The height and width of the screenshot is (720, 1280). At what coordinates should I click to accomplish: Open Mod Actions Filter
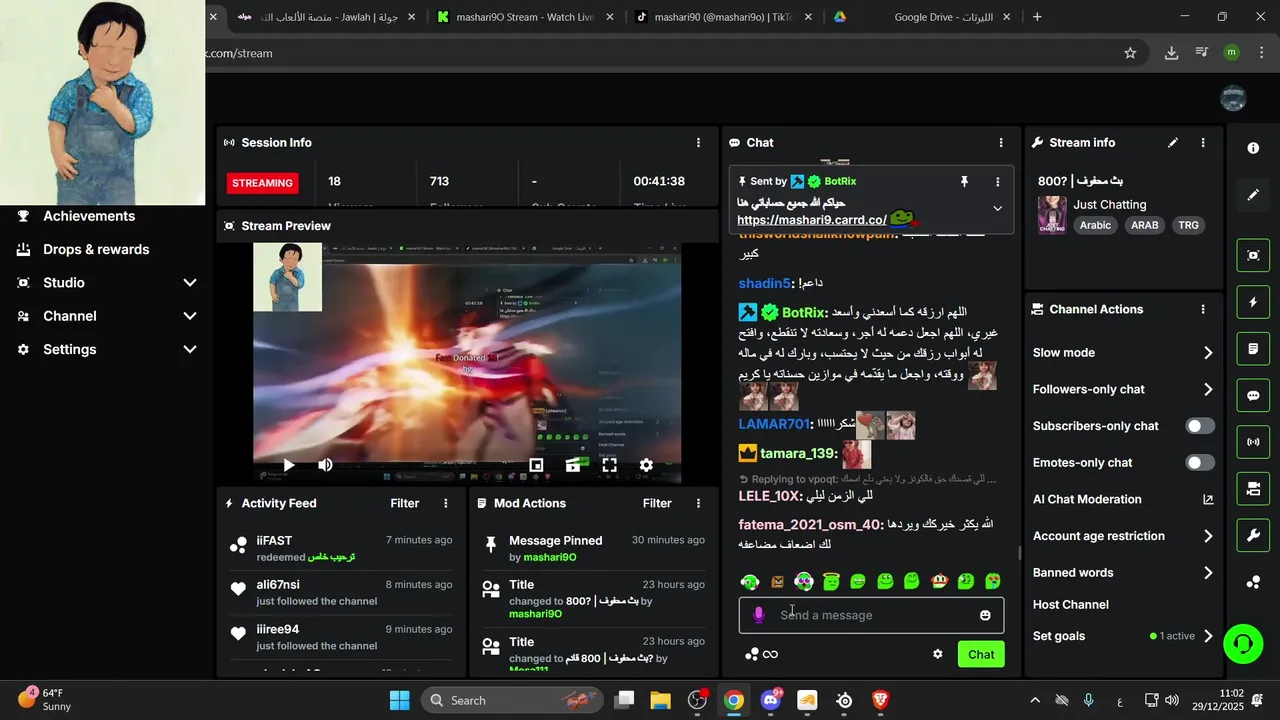(657, 503)
